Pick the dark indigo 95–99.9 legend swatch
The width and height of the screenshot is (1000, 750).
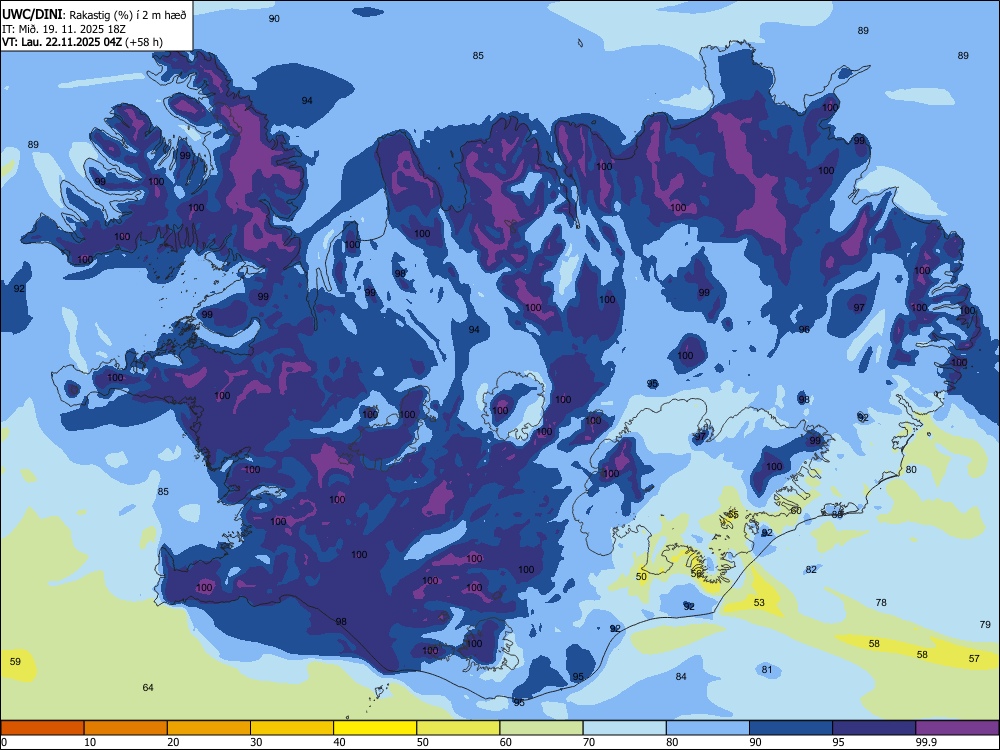coord(874,728)
